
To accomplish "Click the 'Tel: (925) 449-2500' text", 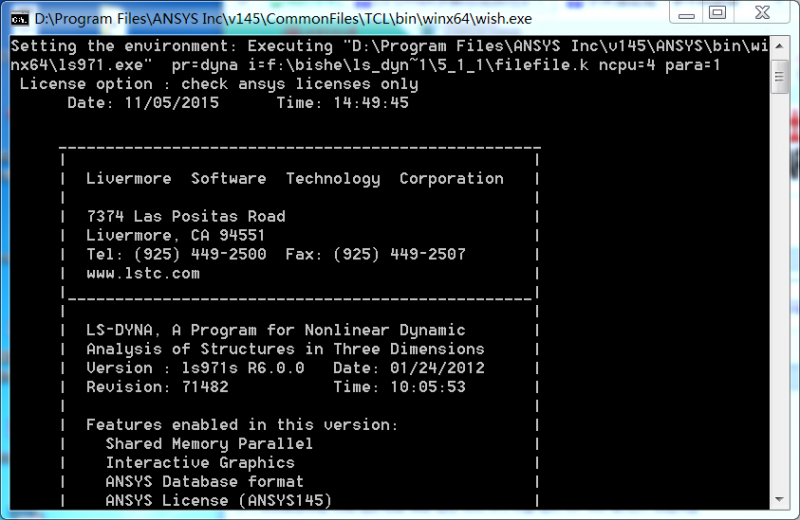I will (x=176, y=254).
